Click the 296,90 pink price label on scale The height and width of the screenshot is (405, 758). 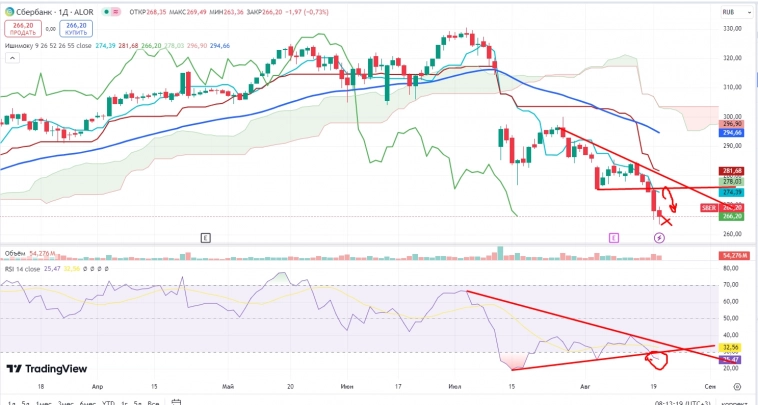tap(733, 124)
